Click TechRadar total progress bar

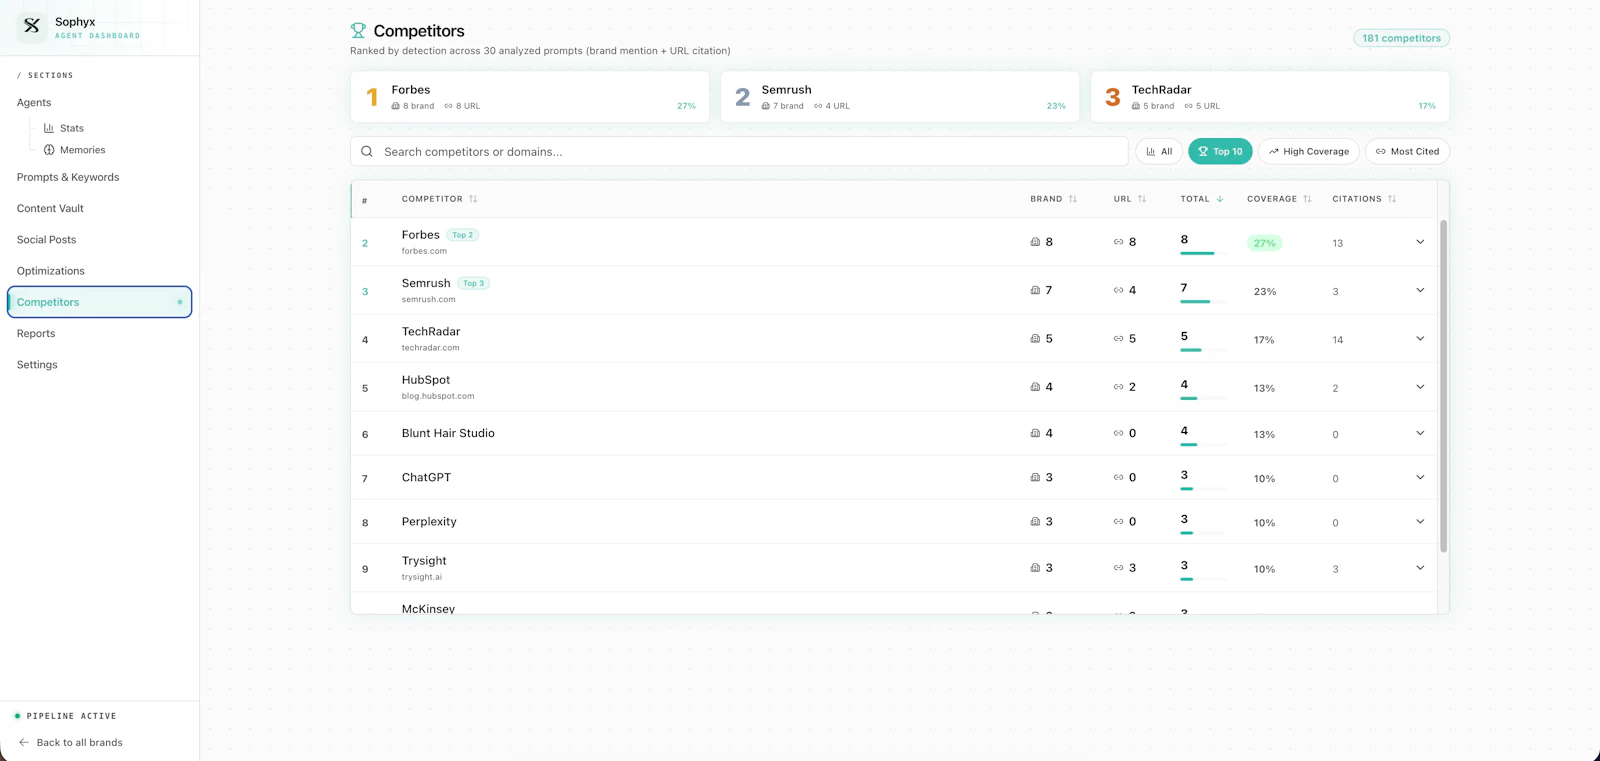coord(1203,350)
